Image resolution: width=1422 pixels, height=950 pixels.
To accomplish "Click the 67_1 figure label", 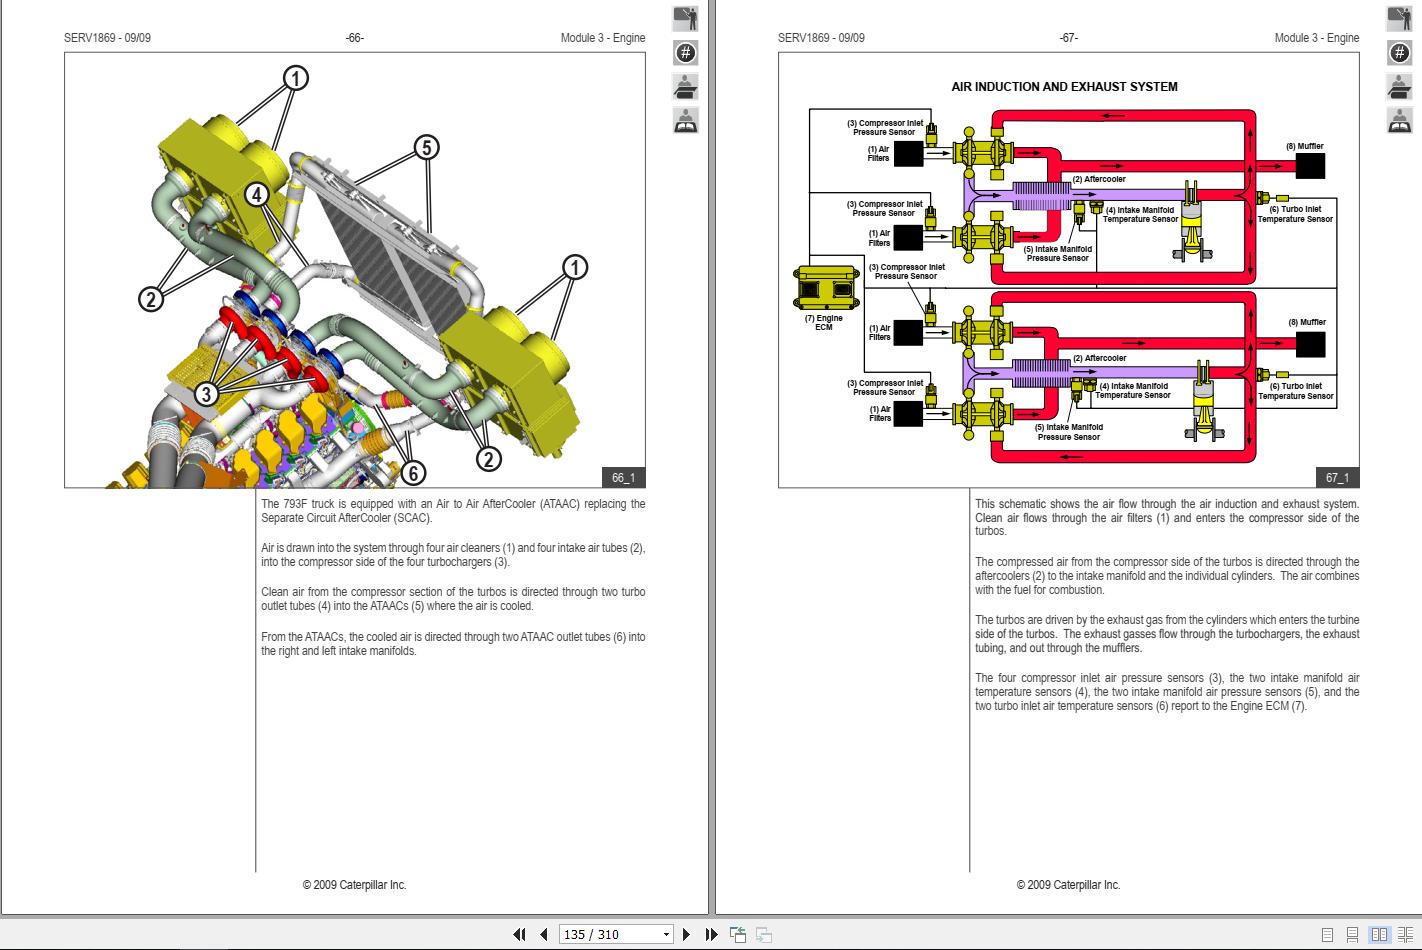I will click(1337, 478).
